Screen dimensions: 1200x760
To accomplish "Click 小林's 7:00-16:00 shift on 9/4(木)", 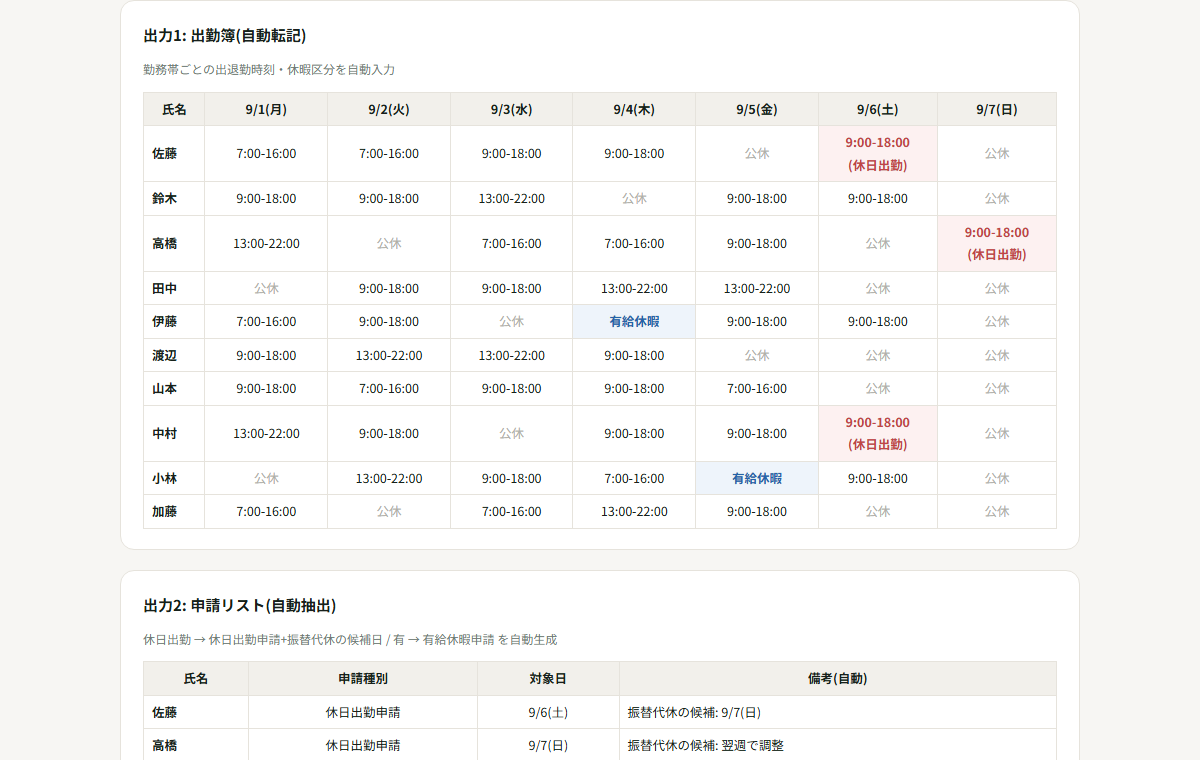I will [634, 479].
